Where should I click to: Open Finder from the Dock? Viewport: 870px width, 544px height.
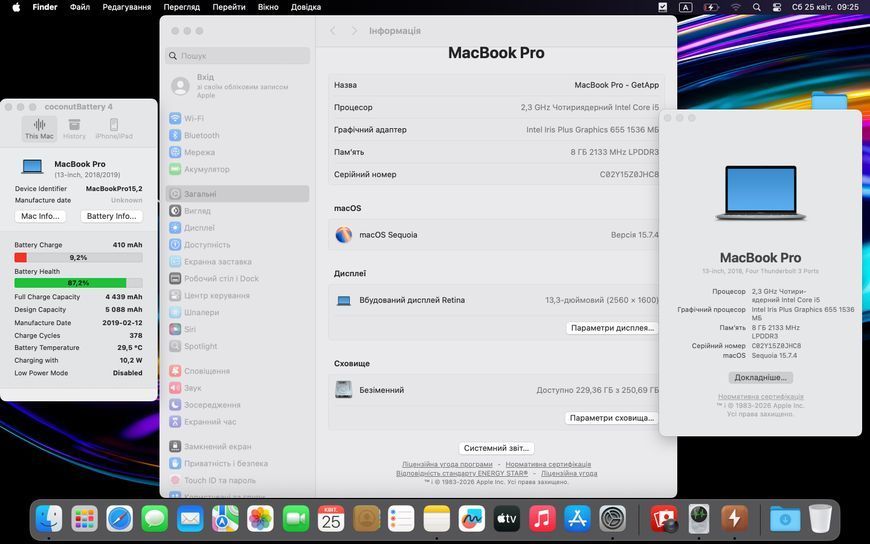49,518
